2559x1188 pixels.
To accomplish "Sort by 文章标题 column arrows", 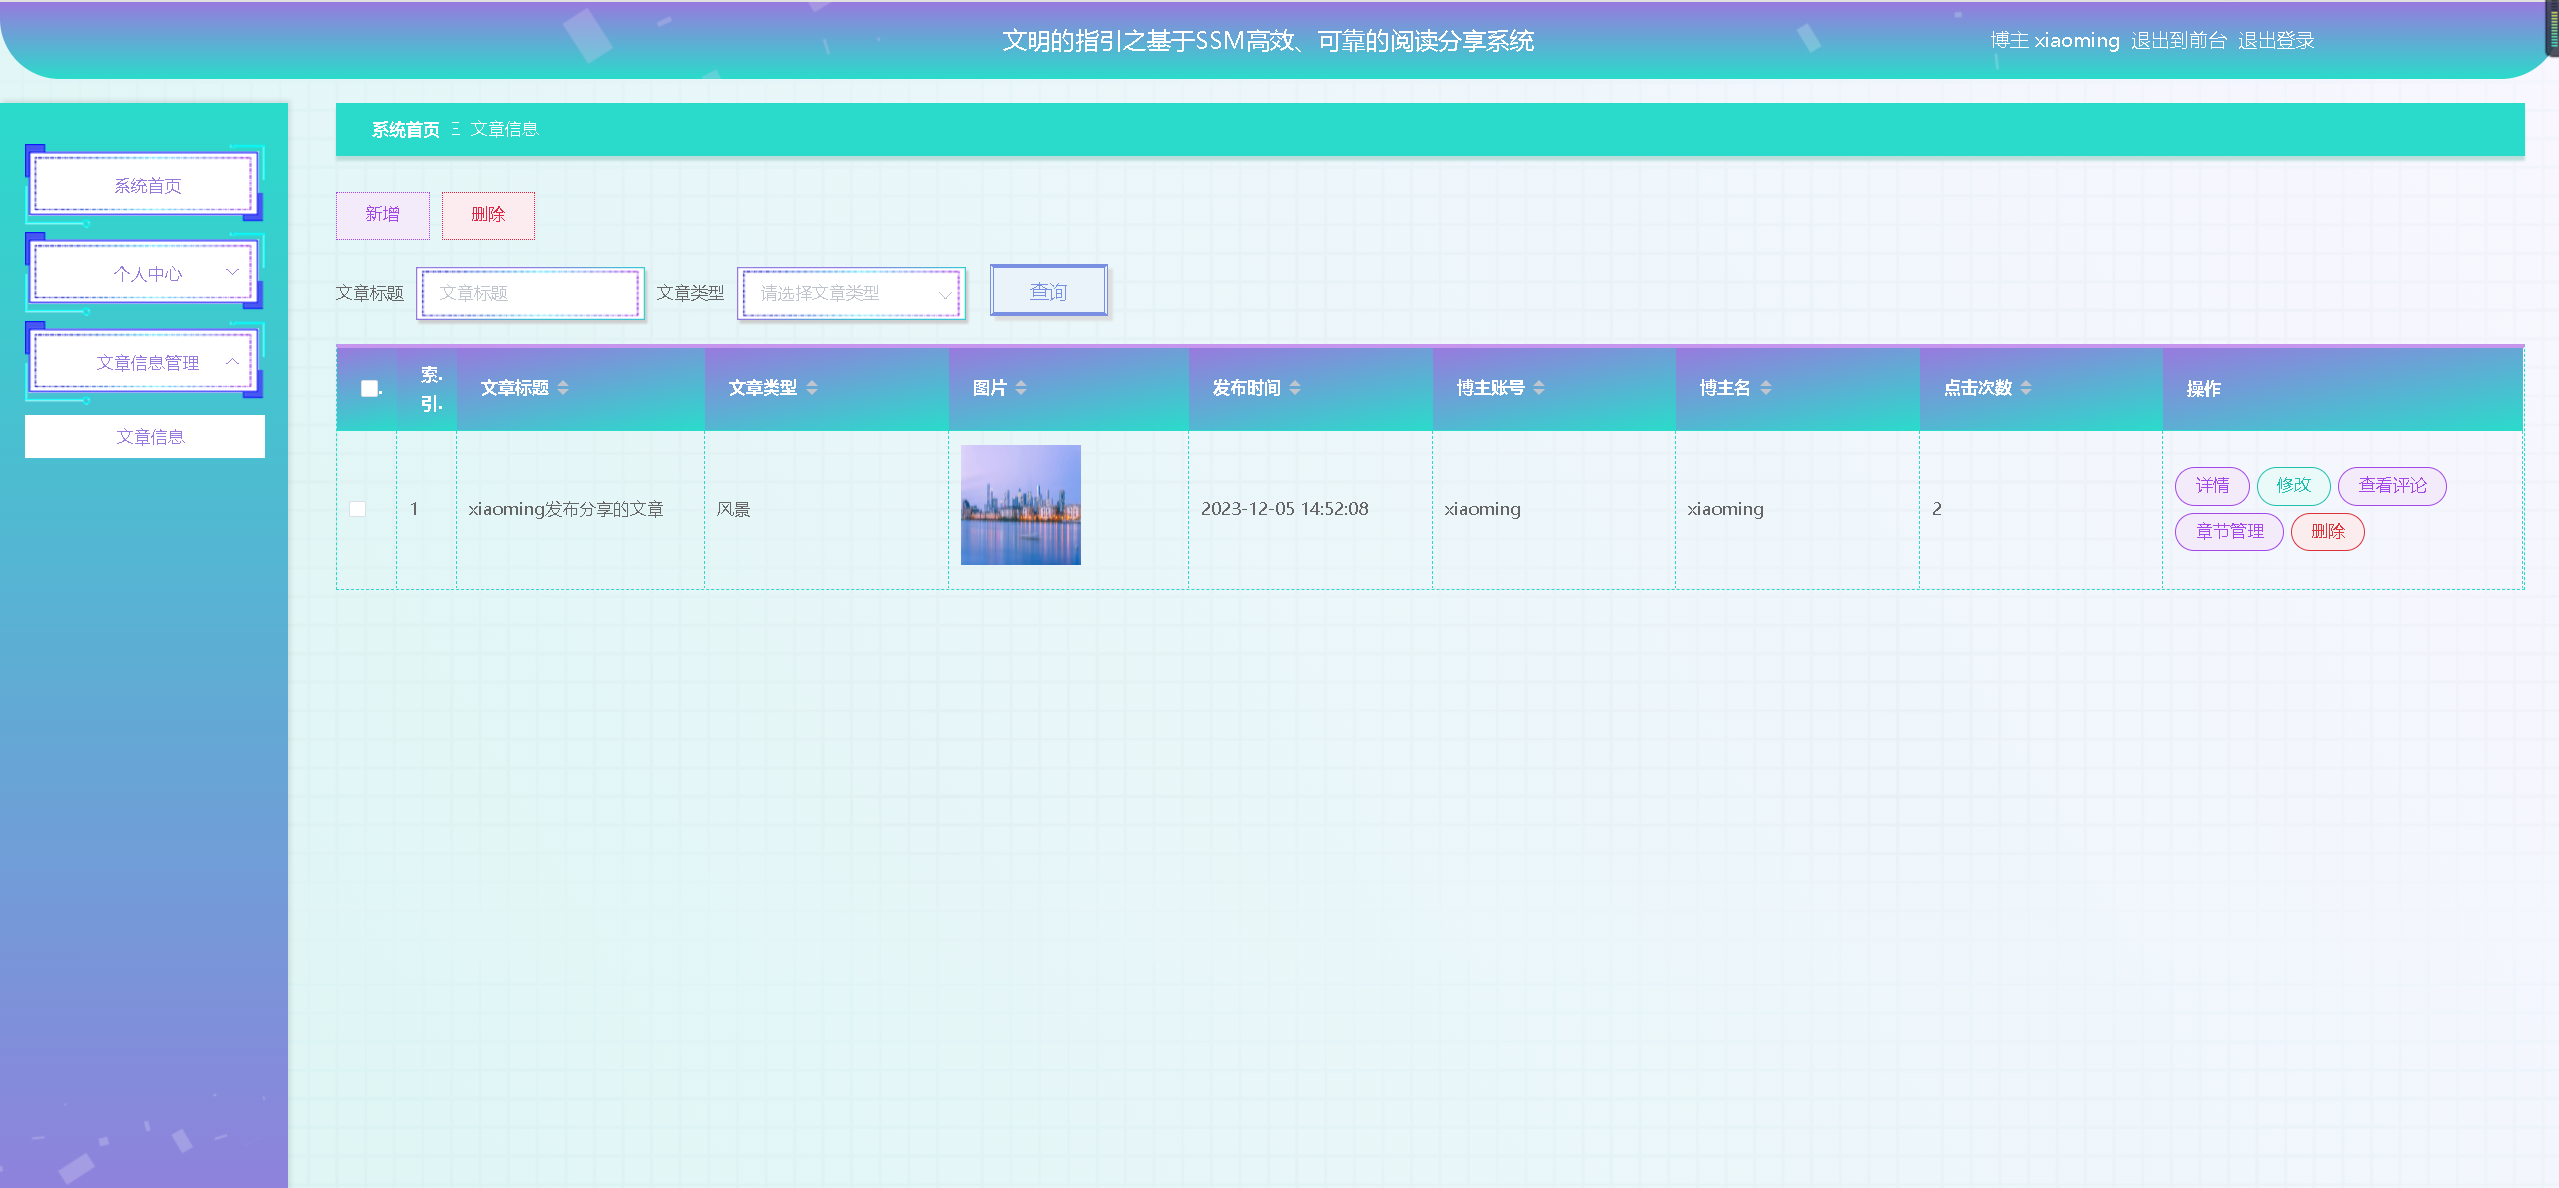I will coord(563,388).
